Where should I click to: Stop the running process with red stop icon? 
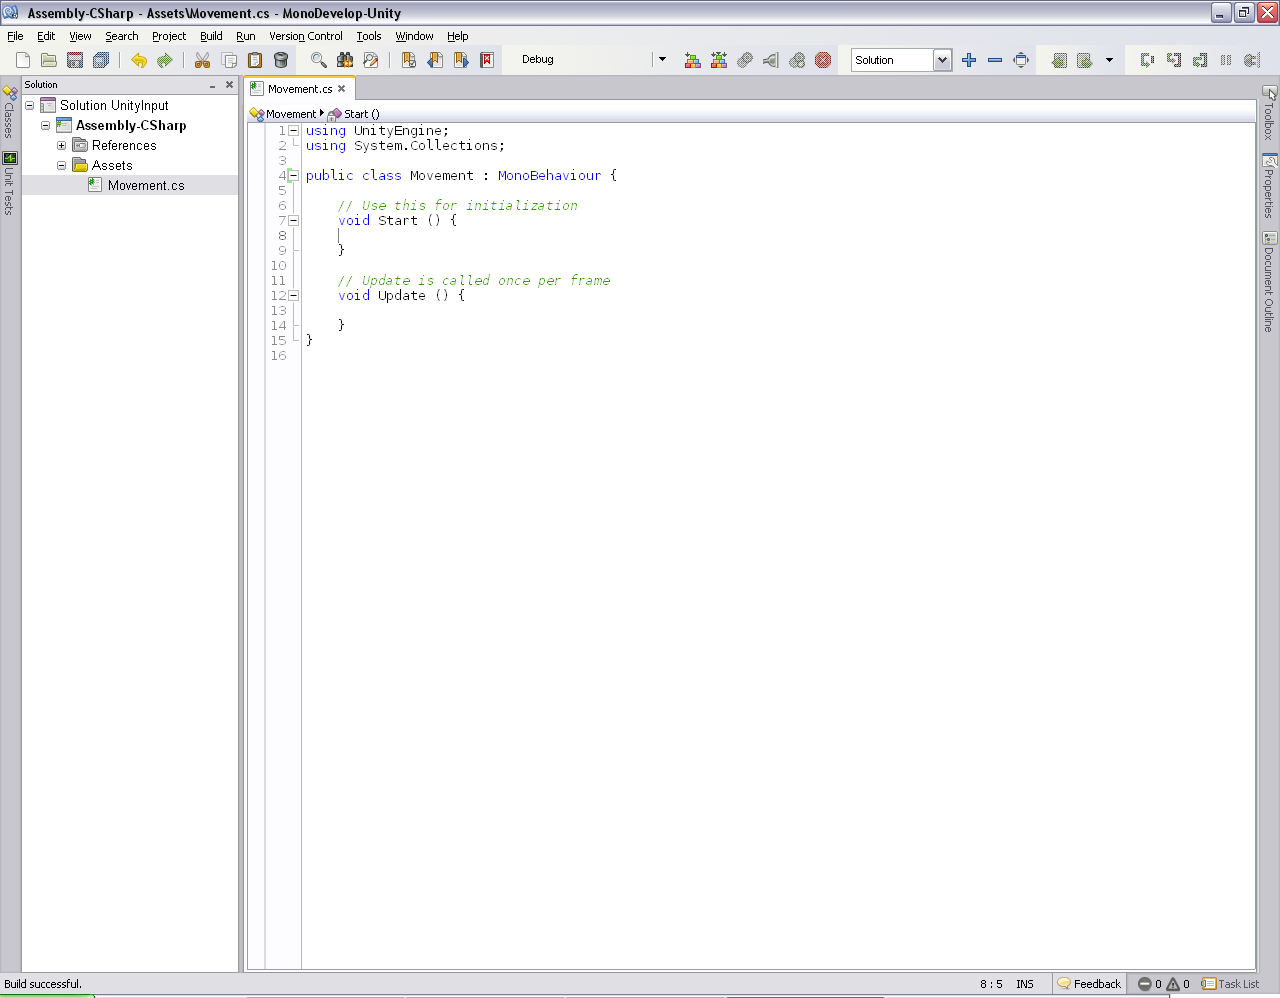click(x=822, y=60)
